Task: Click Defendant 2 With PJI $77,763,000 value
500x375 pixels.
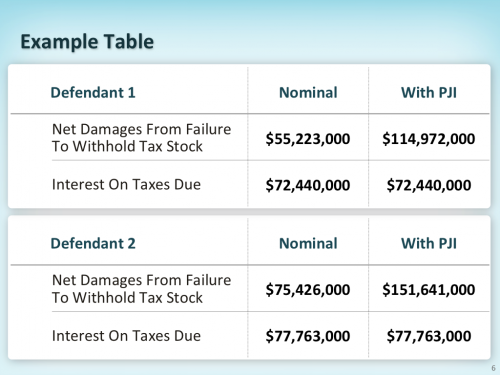Action: [x=429, y=336]
